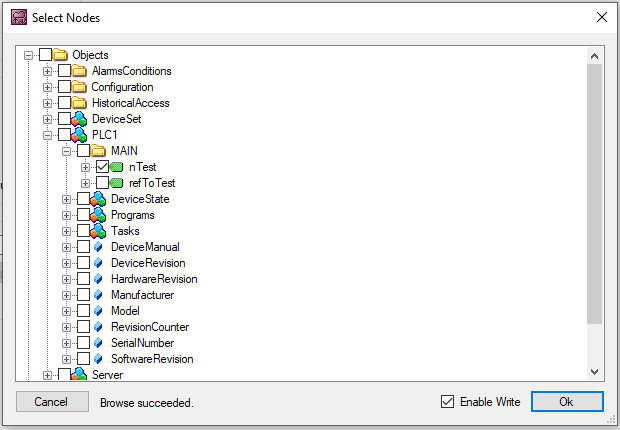Uncheck the nTest checkbox
This screenshot has width=620, height=430.
pos(102,167)
